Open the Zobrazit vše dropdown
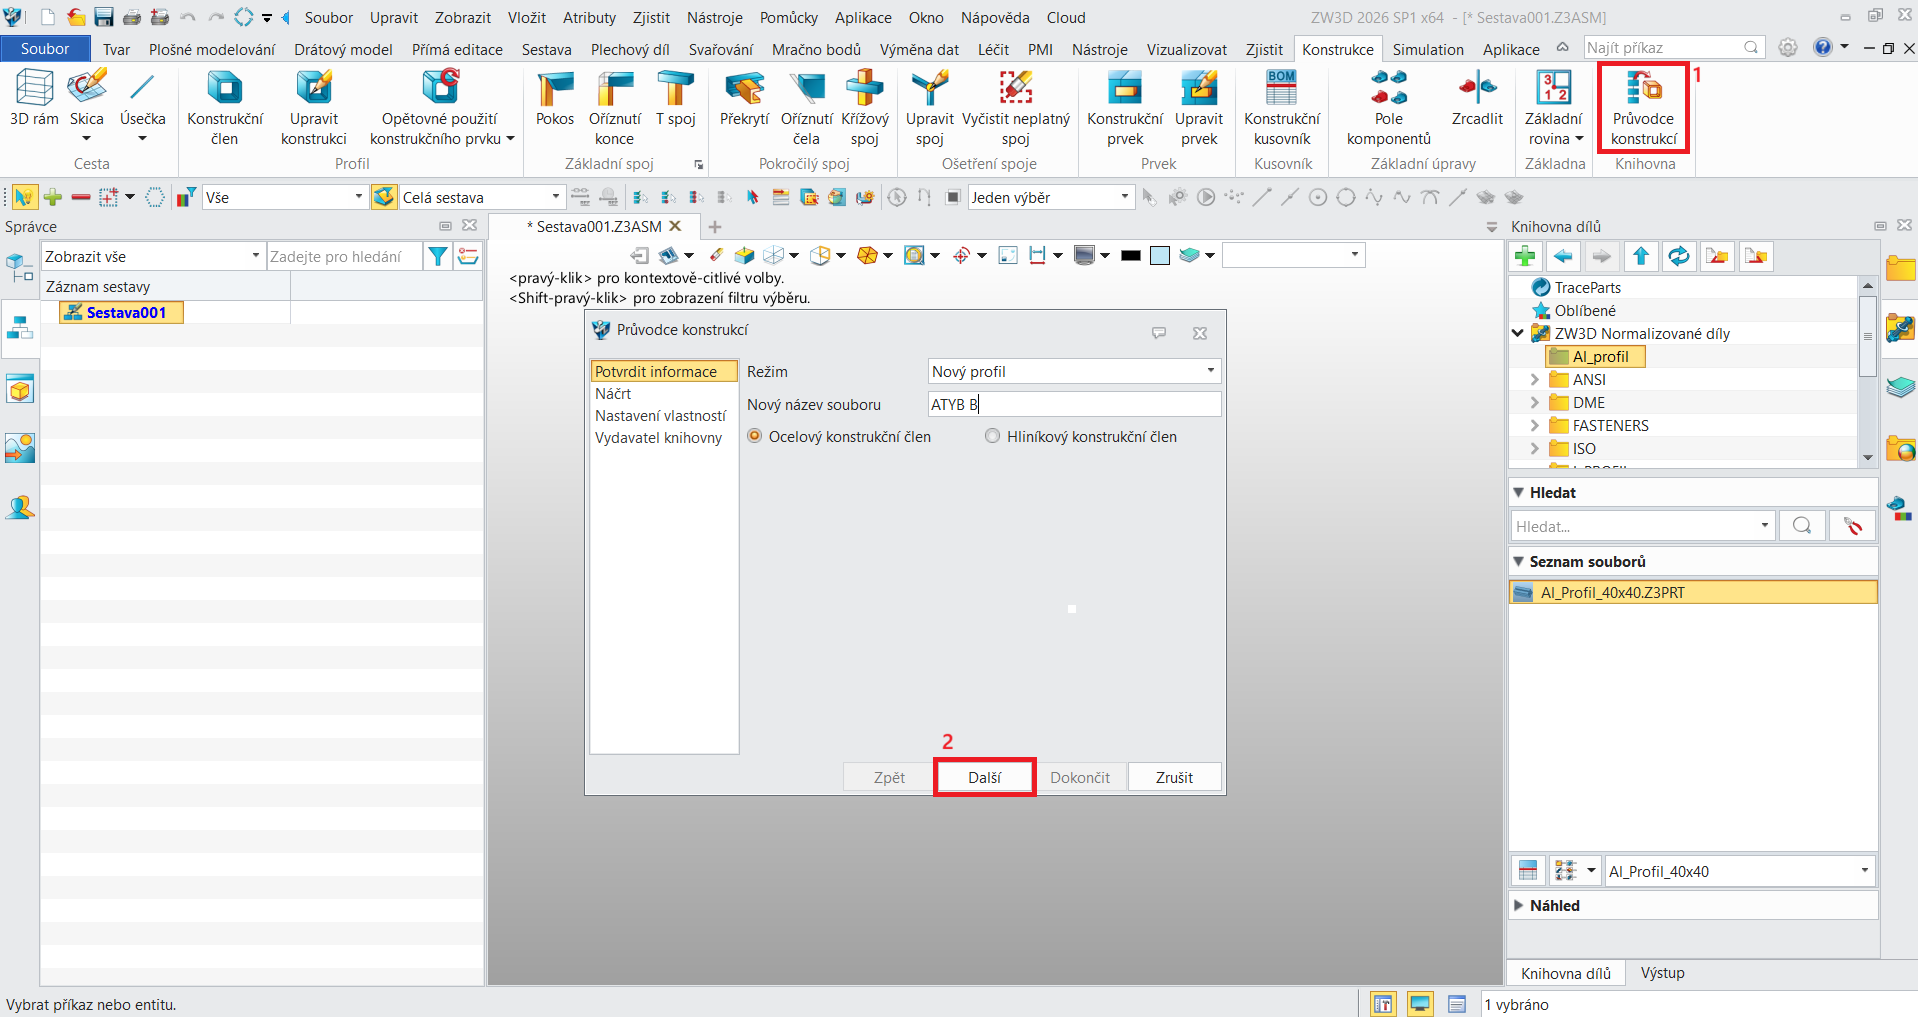The width and height of the screenshot is (1918, 1017). pyautogui.click(x=153, y=257)
